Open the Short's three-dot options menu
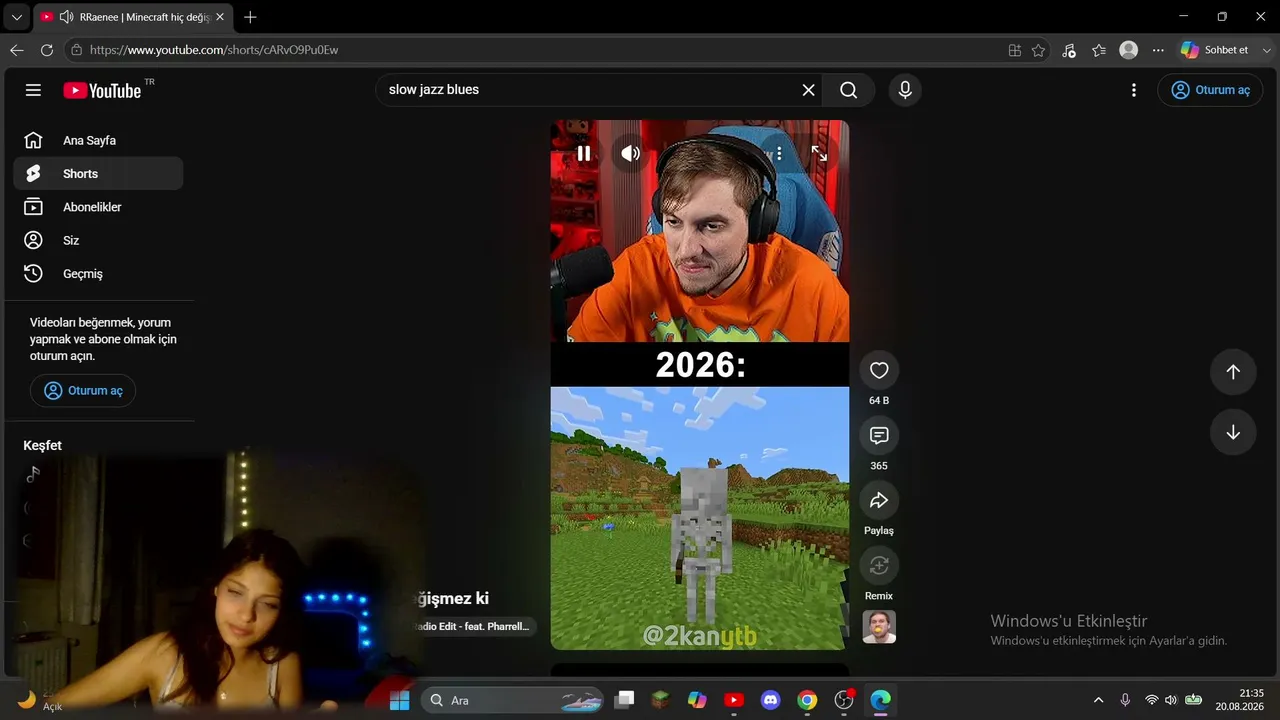1280x720 pixels. [779, 154]
